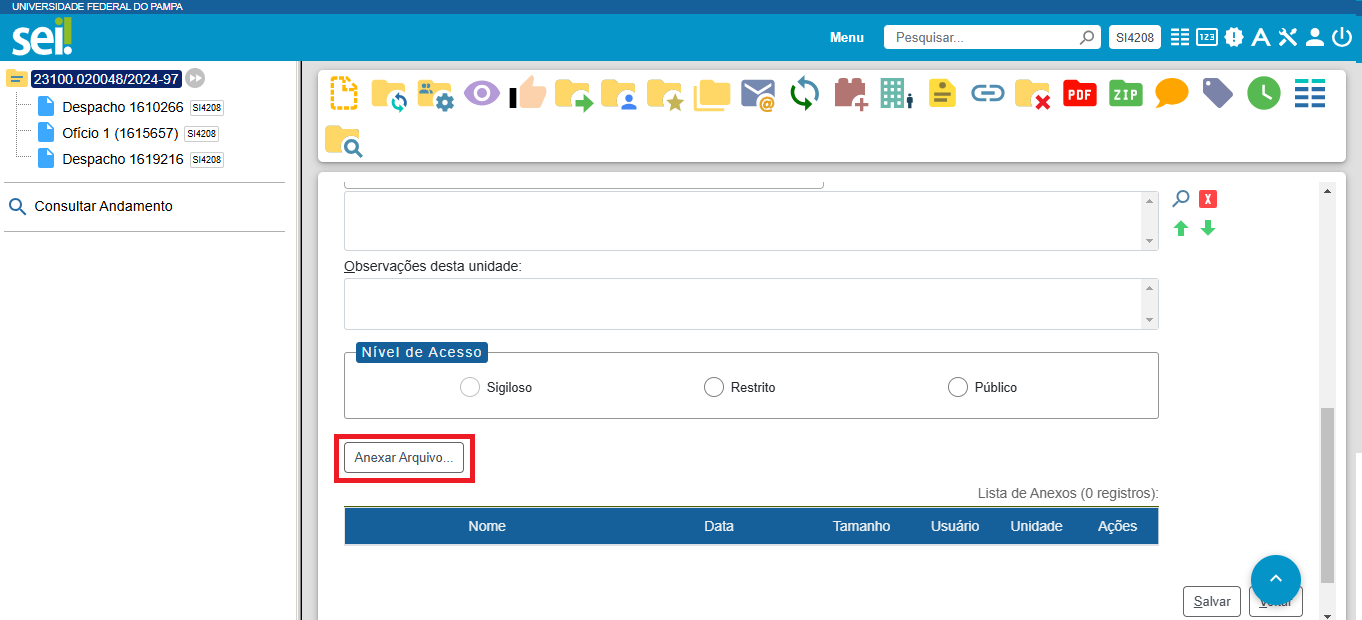1362x620 pixels.
Task: Click the Anexar Arquivo button
Action: [x=404, y=457]
